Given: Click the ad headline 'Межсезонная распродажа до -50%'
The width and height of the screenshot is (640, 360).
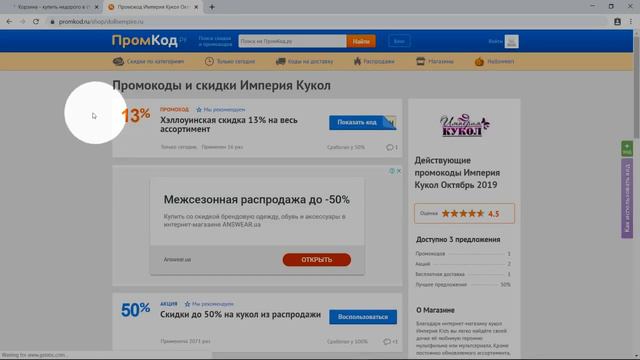Looking at the screenshot, I should (257, 200).
